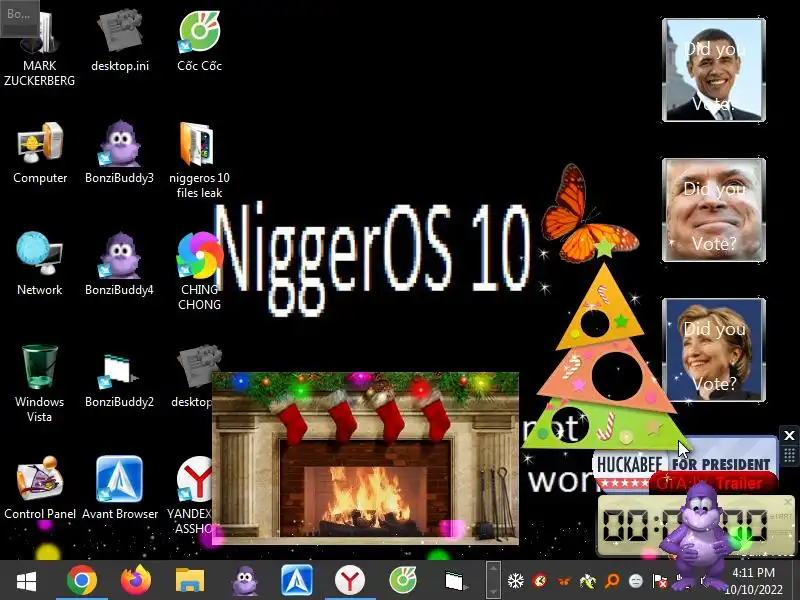
Task: Click the banana tray icon
Action: pos(588,581)
